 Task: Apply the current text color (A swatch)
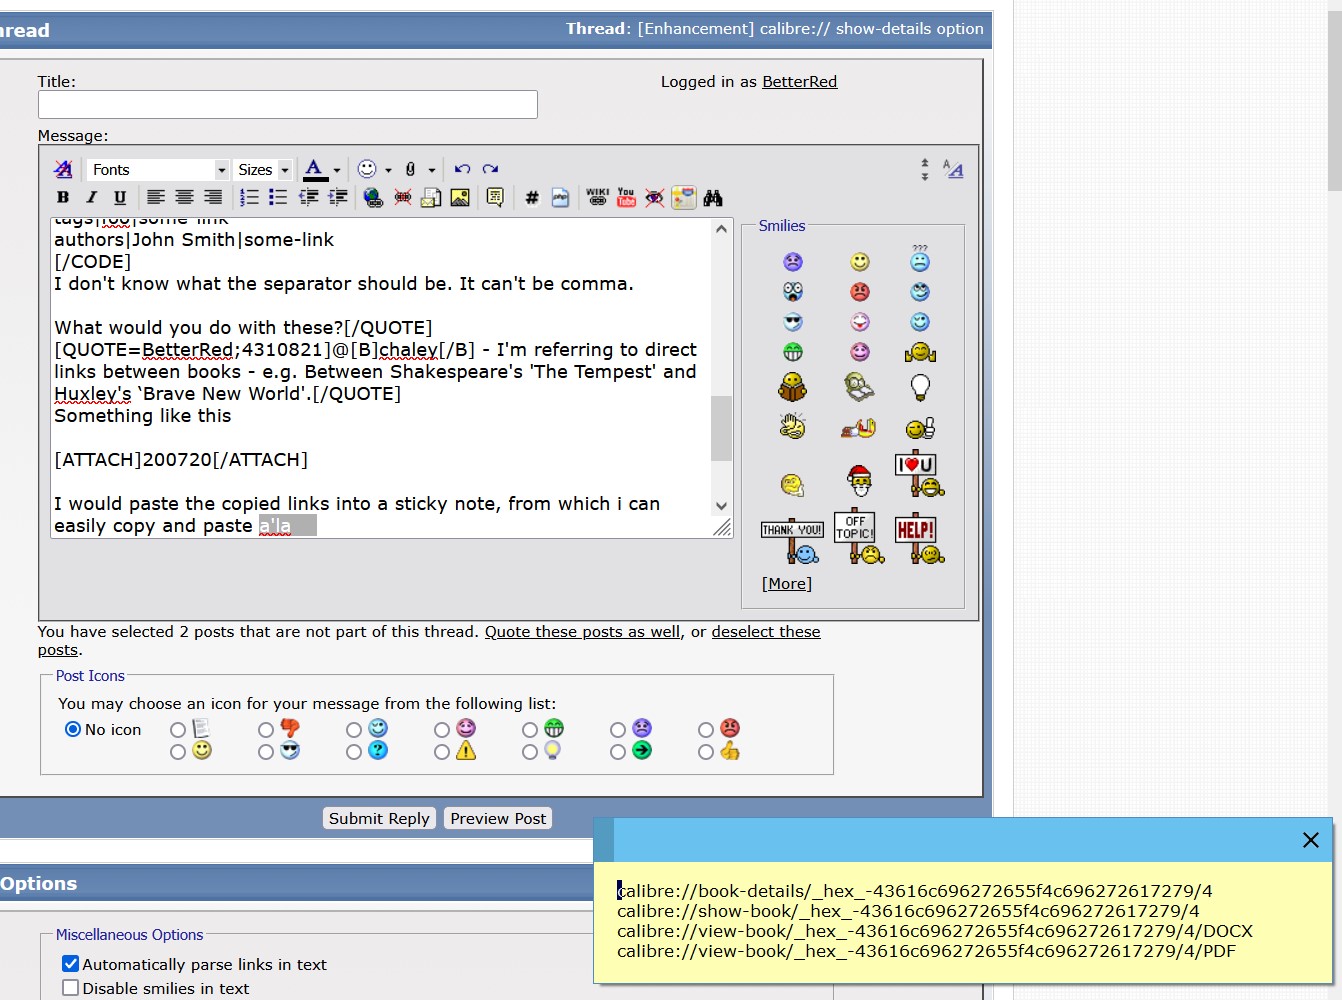tap(315, 169)
